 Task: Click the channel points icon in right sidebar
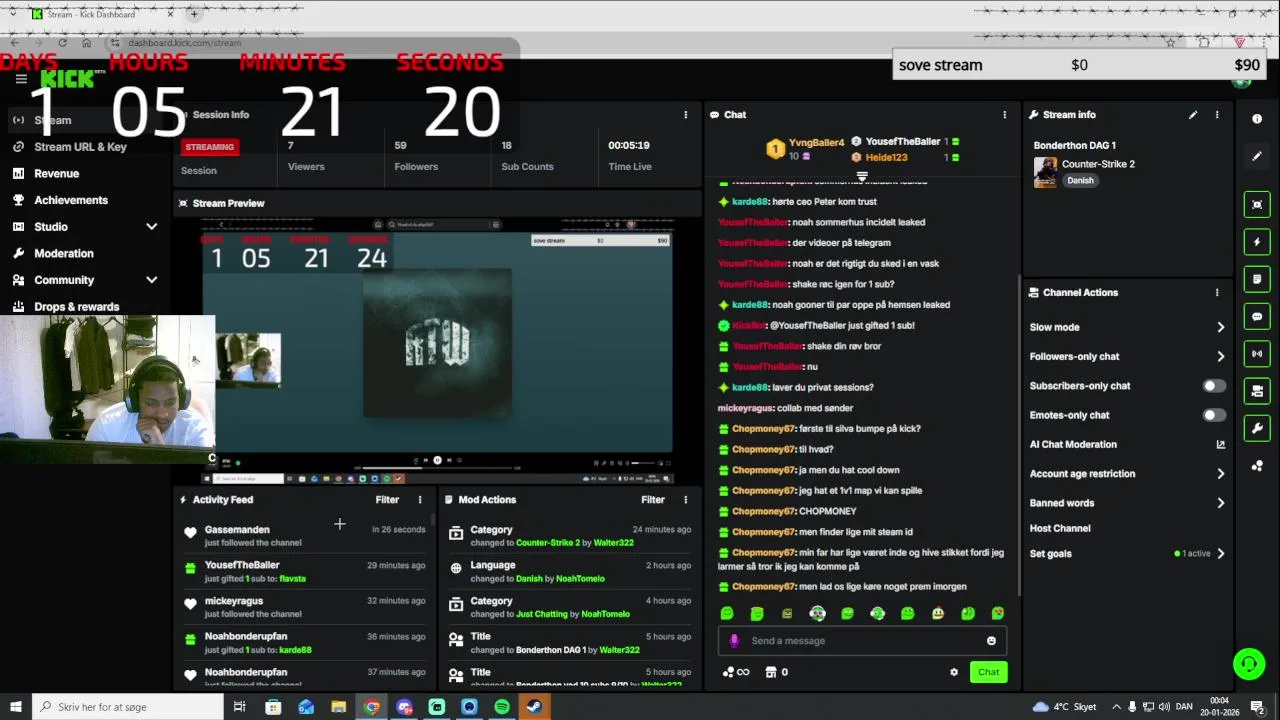1257,466
